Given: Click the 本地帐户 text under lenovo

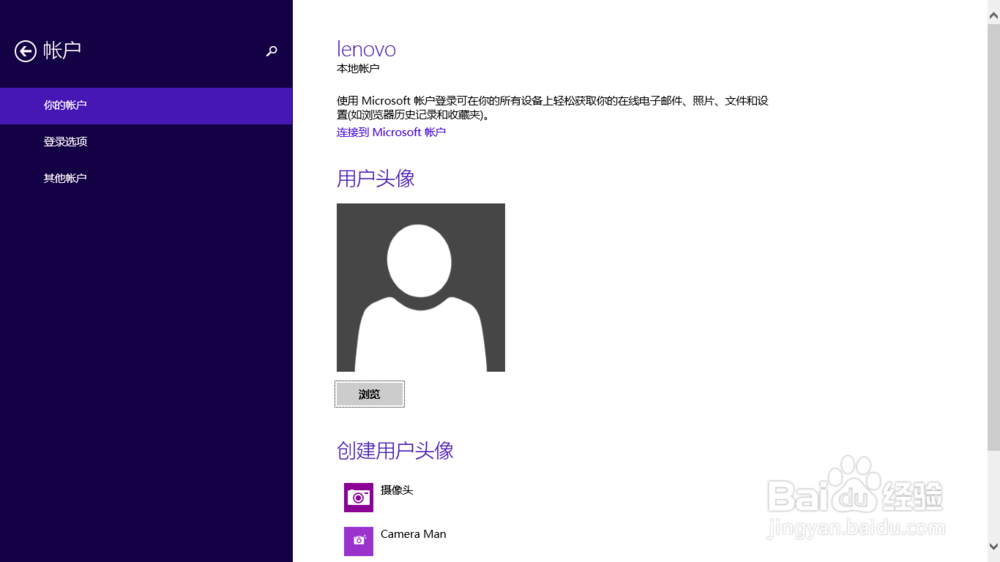Looking at the screenshot, I should [x=358, y=68].
